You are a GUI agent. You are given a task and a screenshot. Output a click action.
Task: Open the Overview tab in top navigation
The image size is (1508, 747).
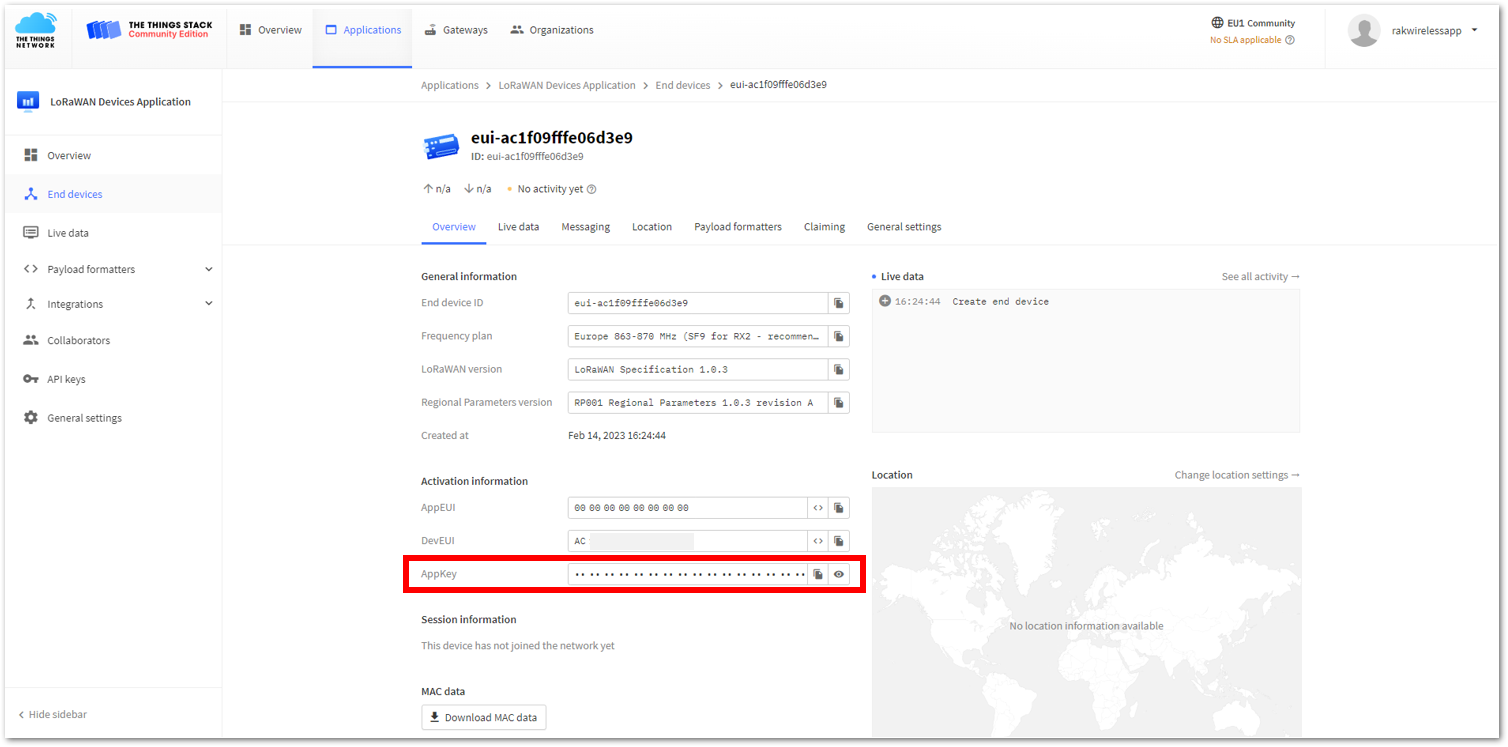[x=271, y=30]
